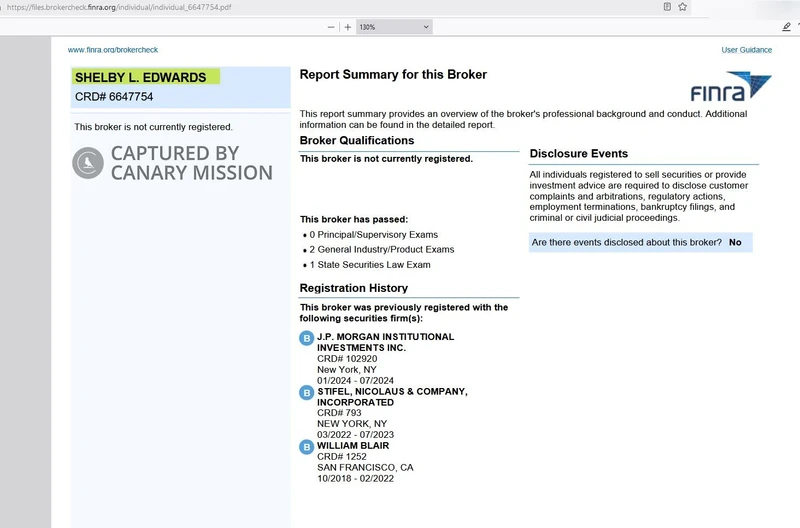Image resolution: width=800 pixels, height=528 pixels.
Task: Open the 130% zoom level dropdown
Action: (394, 27)
